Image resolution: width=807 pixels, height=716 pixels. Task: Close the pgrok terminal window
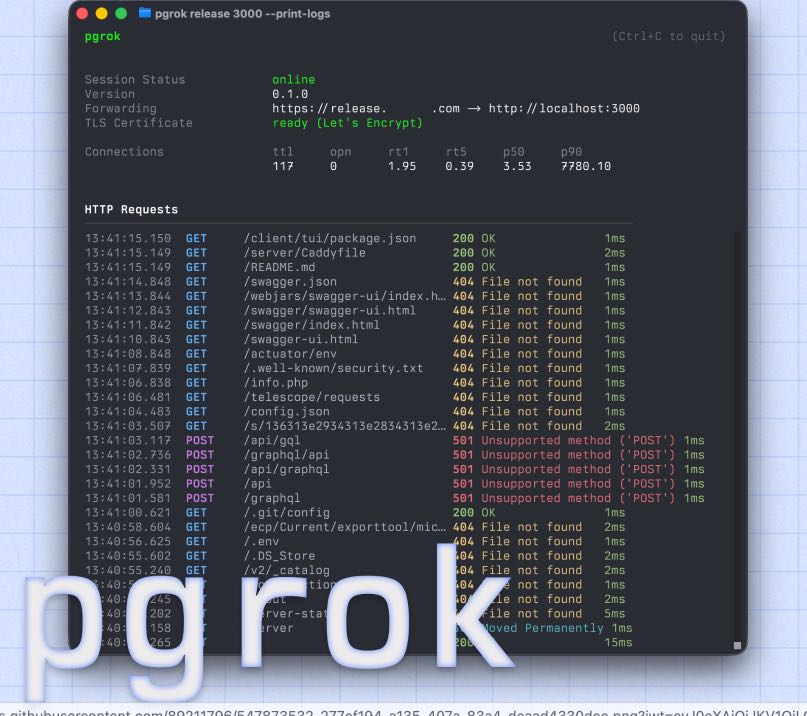click(83, 14)
